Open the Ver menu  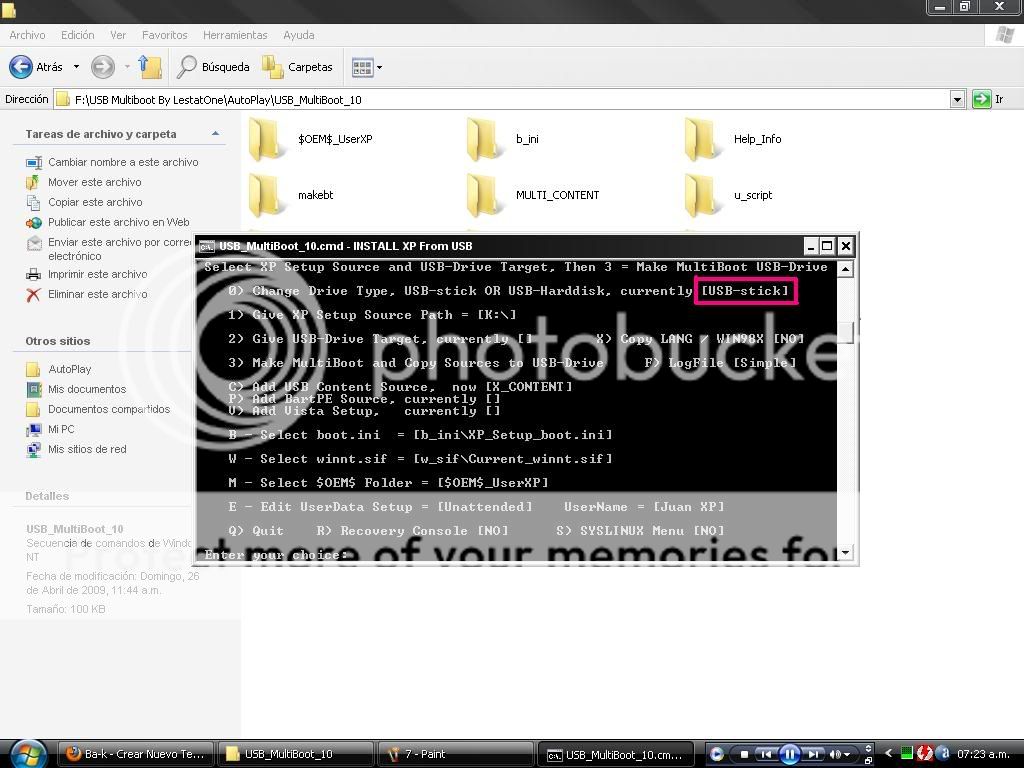(x=118, y=35)
